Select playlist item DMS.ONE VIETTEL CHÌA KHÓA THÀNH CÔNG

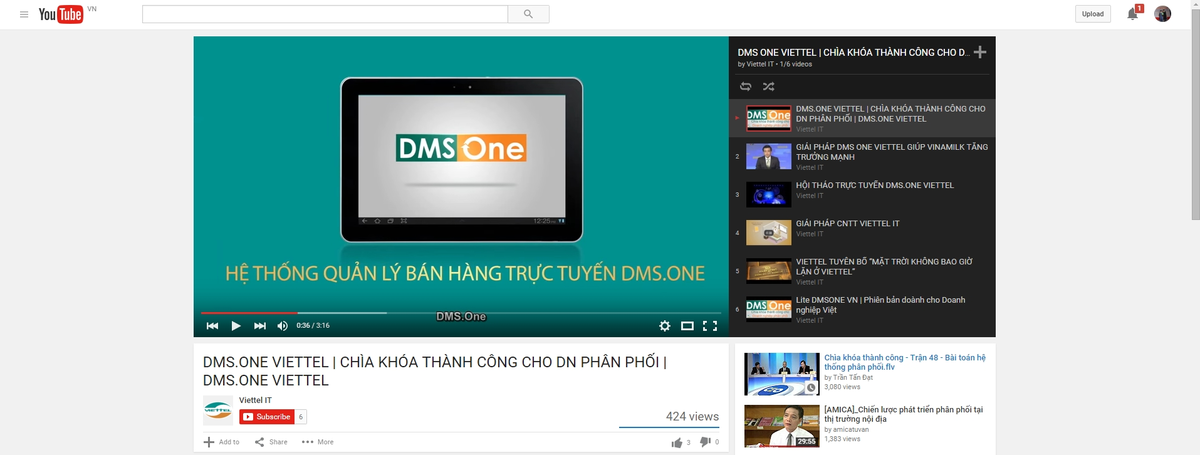tap(863, 118)
